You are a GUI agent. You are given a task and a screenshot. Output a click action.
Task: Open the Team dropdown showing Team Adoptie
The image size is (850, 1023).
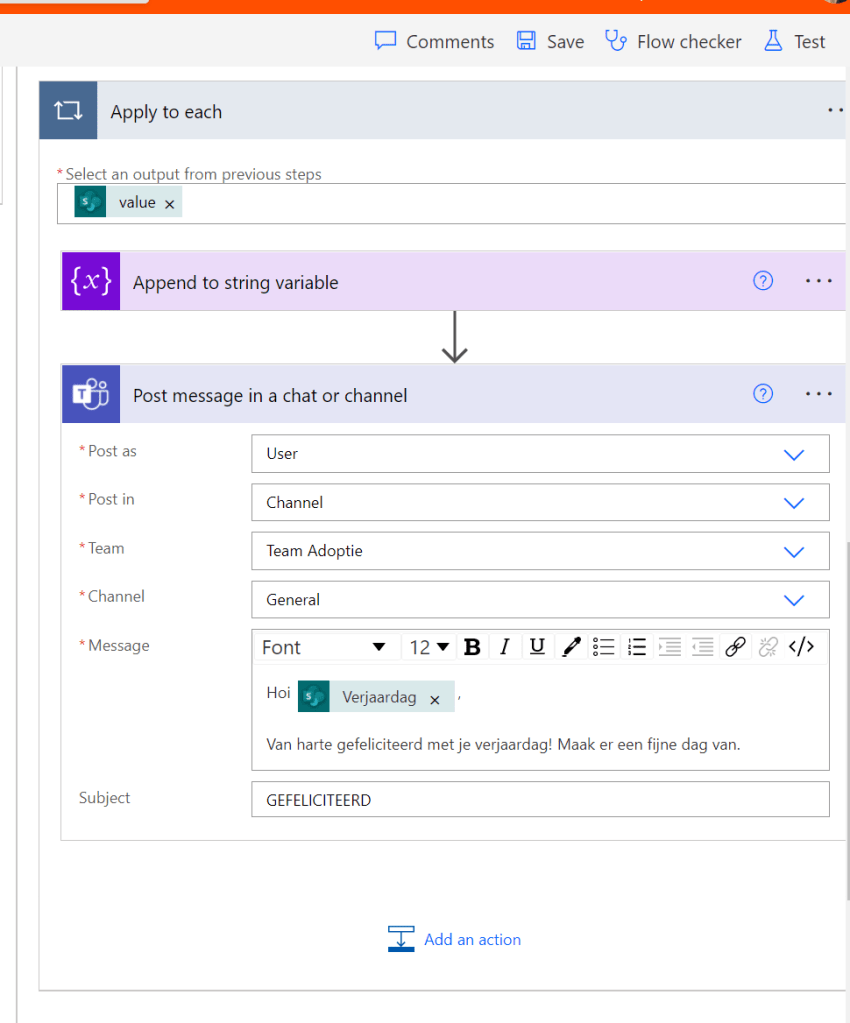tap(793, 551)
